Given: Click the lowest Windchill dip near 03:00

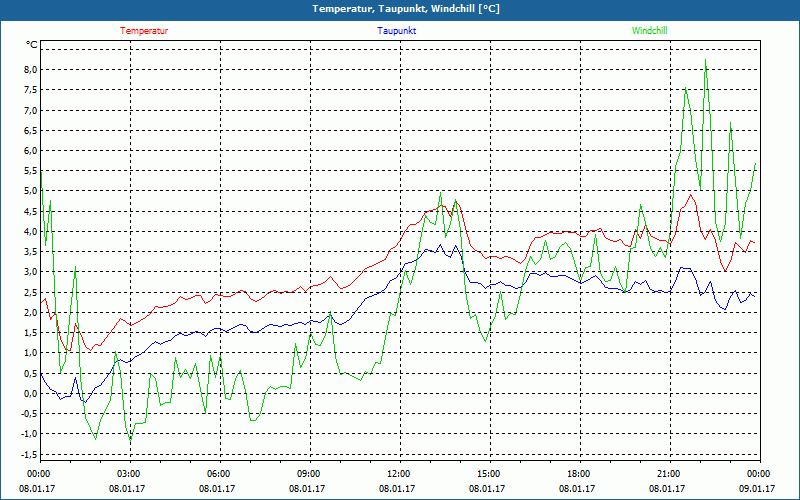Looking at the screenshot, I should pyautogui.click(x=130, y=441).
